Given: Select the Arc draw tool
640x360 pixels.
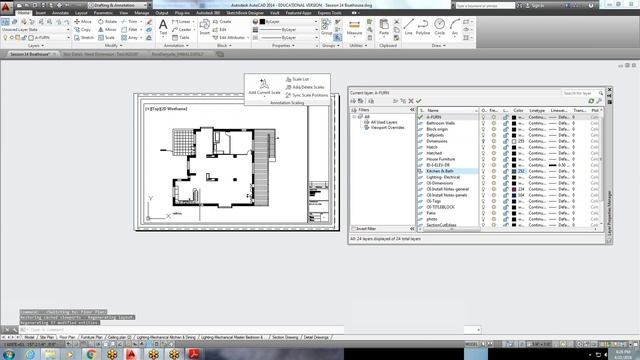Looking at the screenshot, I should tap(455, 27).
